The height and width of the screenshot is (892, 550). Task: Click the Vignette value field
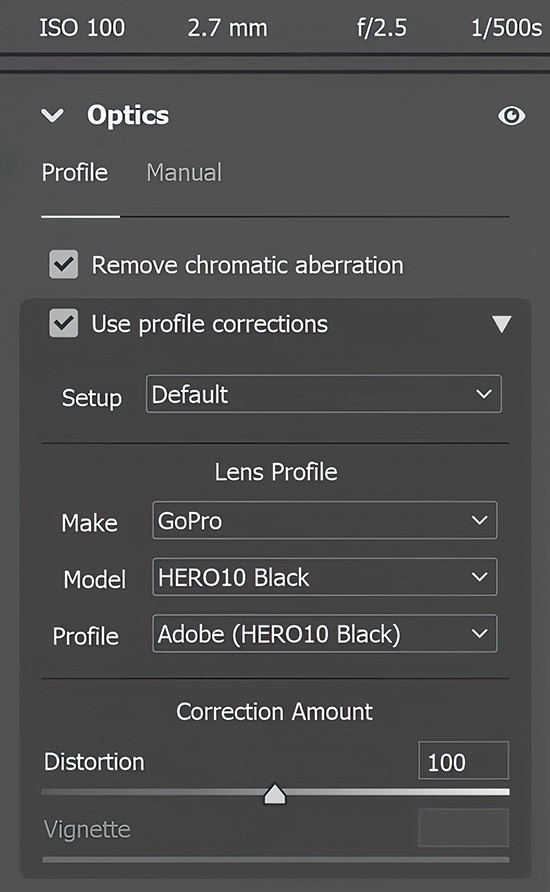(x=464, y=828)
